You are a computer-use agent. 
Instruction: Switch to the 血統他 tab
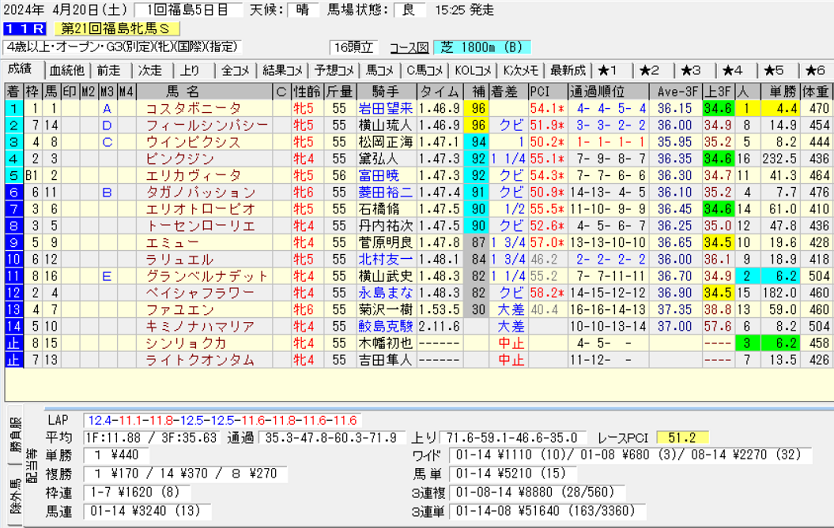(x=67, y=70)
